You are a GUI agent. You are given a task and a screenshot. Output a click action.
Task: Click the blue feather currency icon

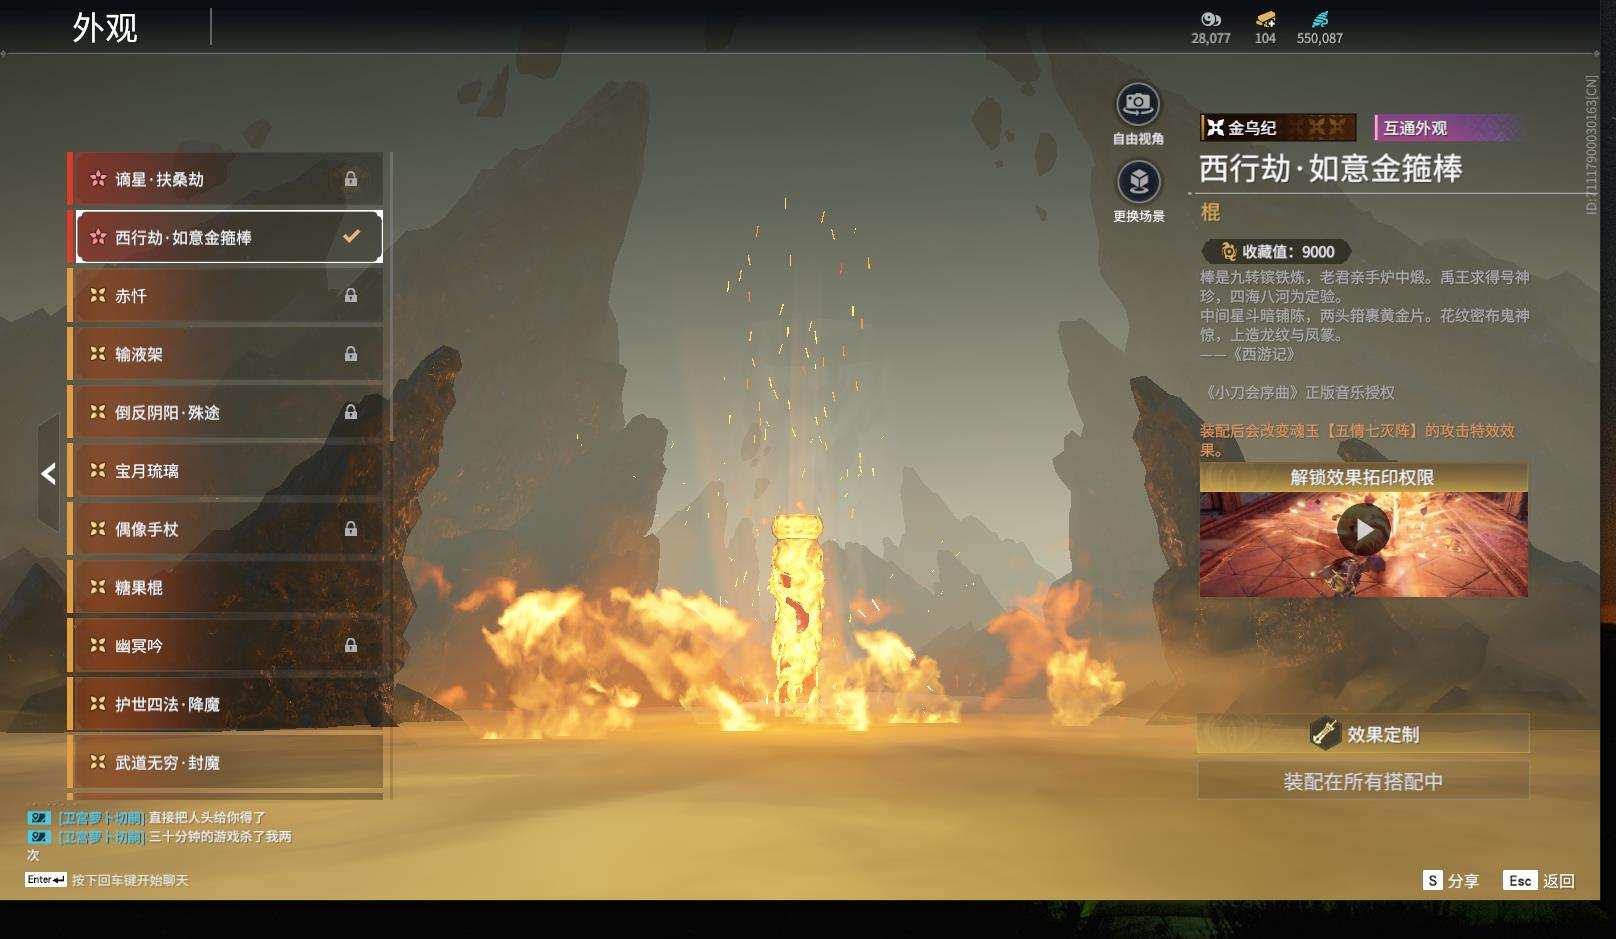pos(1319,19)
